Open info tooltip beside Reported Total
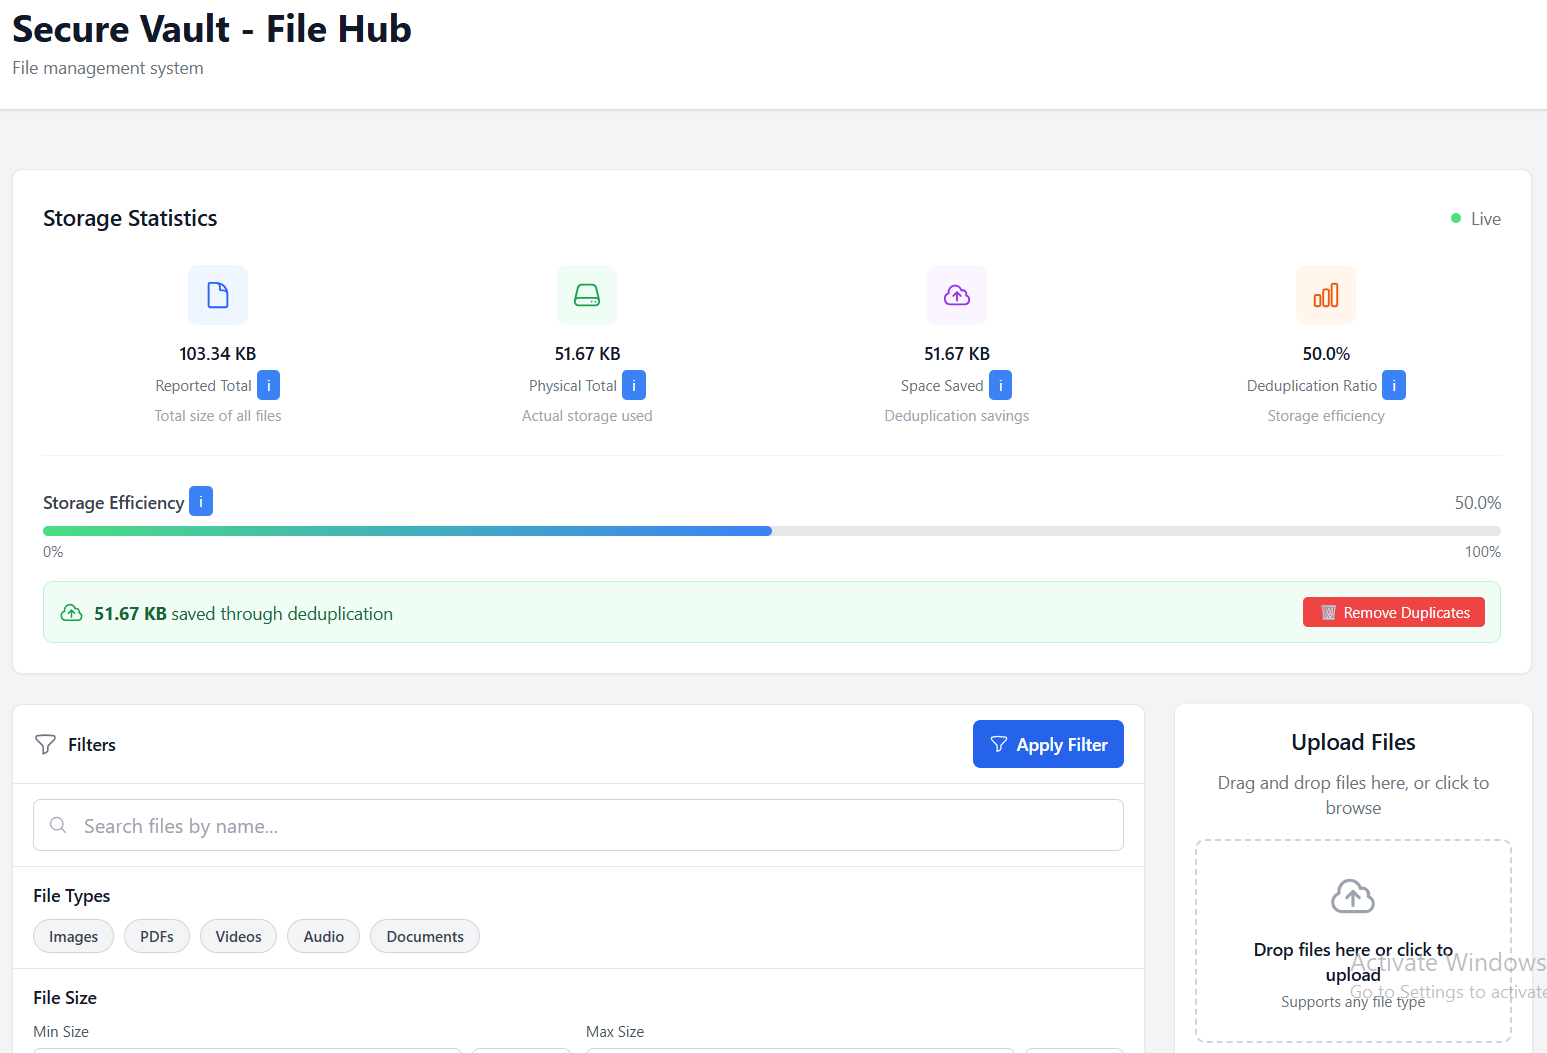The height and width of the screenshot is (1053, 1547). (268, 386)
